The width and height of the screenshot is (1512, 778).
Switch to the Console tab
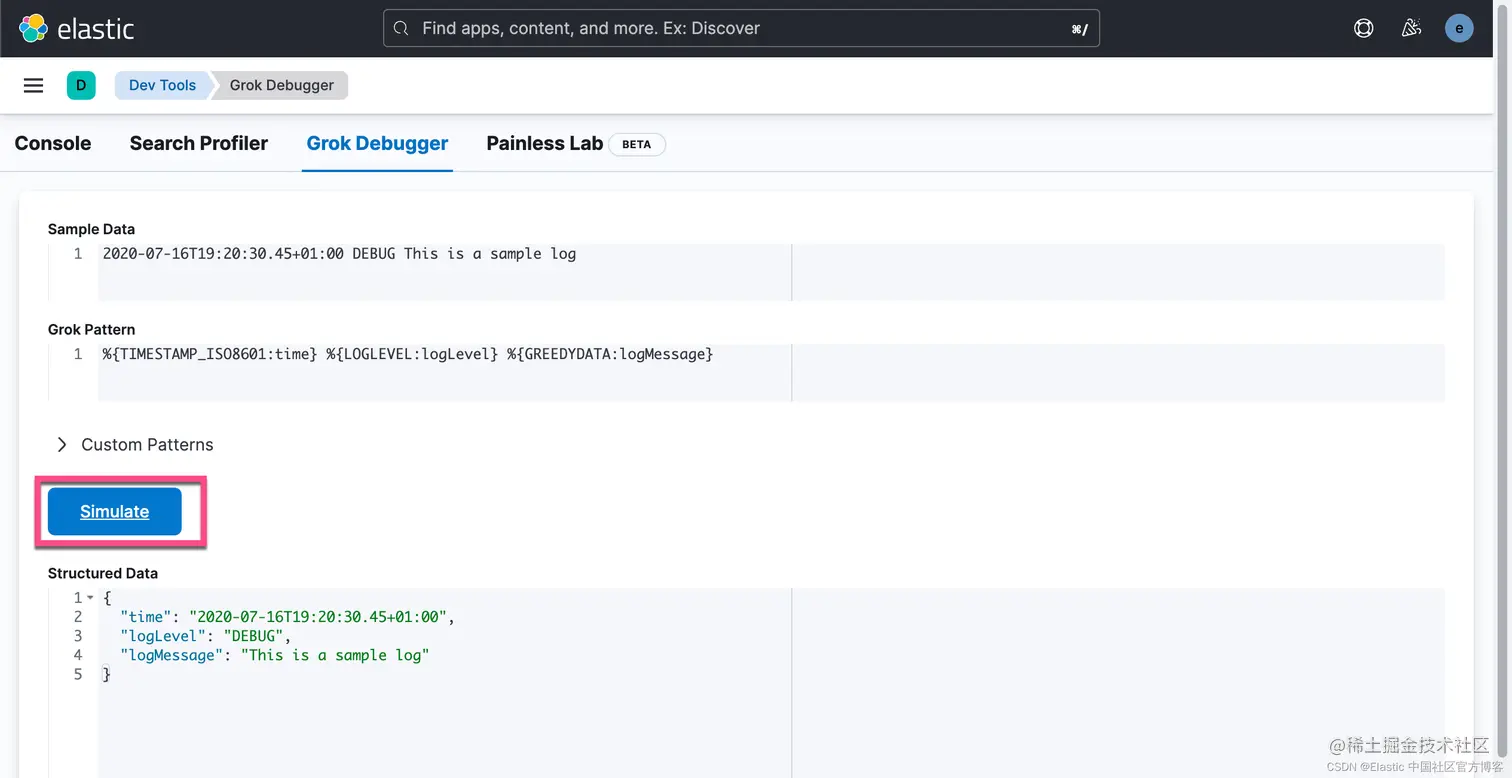click(53, 143)
